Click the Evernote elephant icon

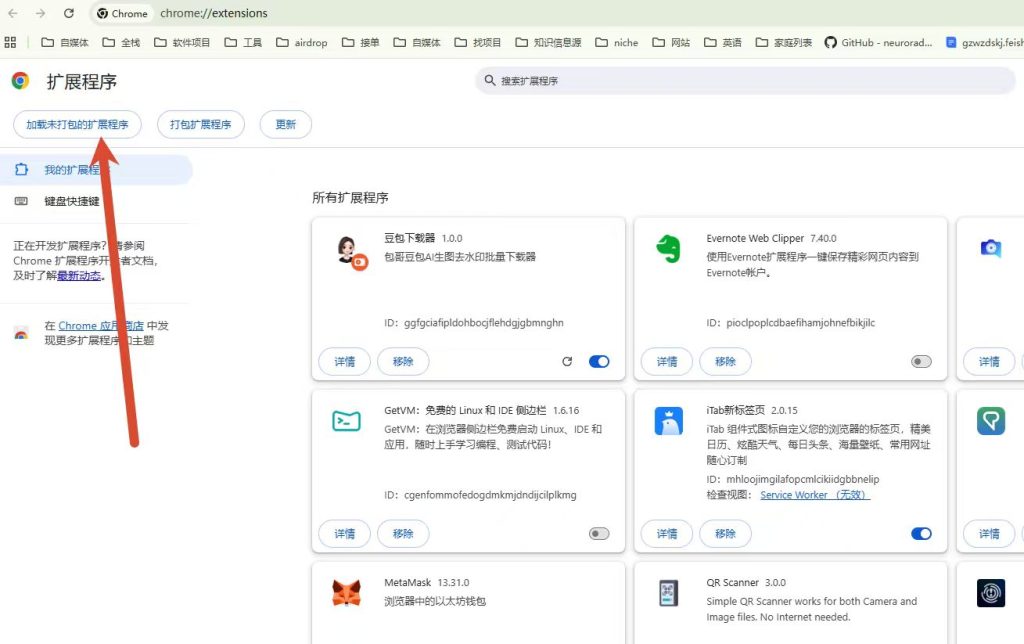pos(669,249)
